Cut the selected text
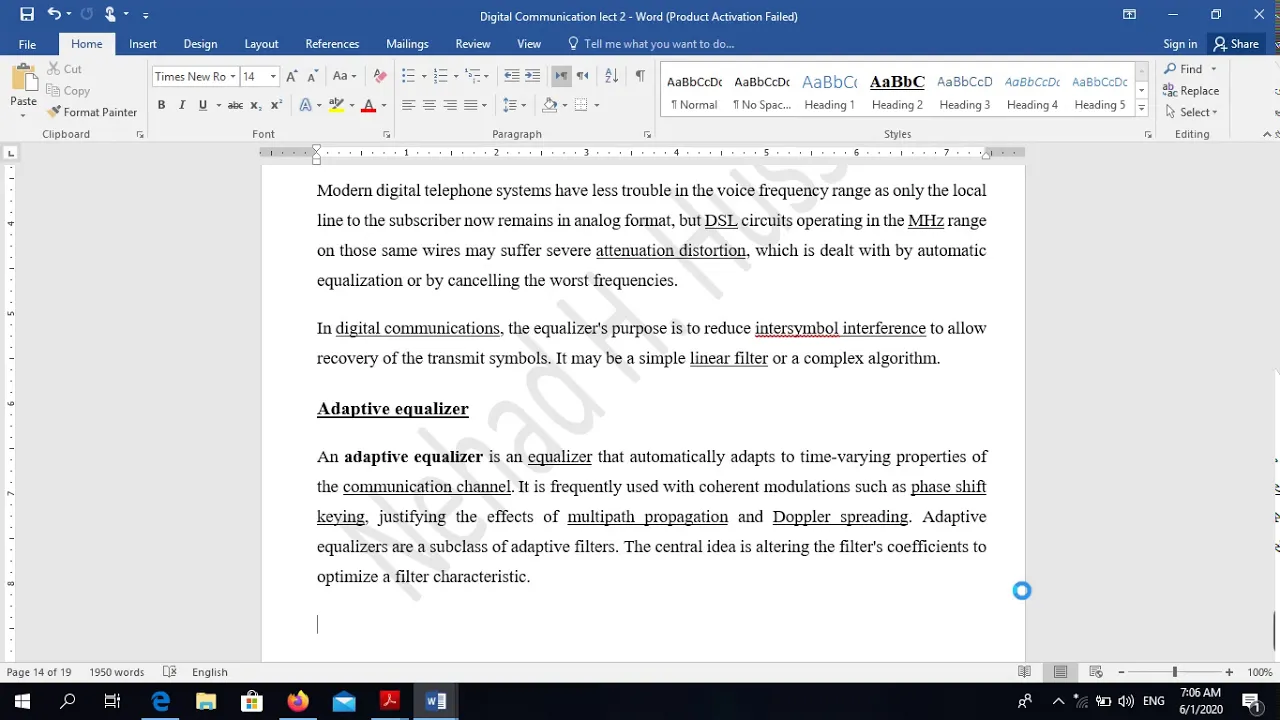The height and width of the screenshot is (720, 1280). pyautogui.click(x=64, y=69)
